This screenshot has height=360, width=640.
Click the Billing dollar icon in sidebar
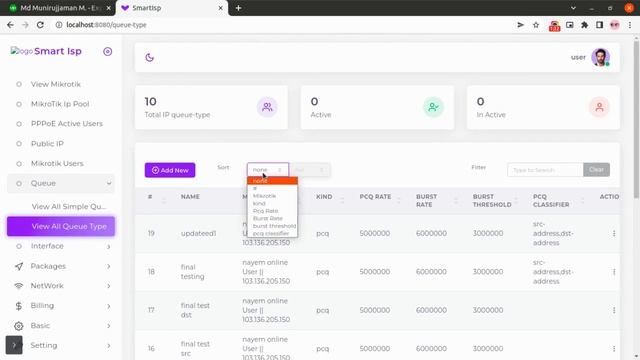tap(19, 306)
